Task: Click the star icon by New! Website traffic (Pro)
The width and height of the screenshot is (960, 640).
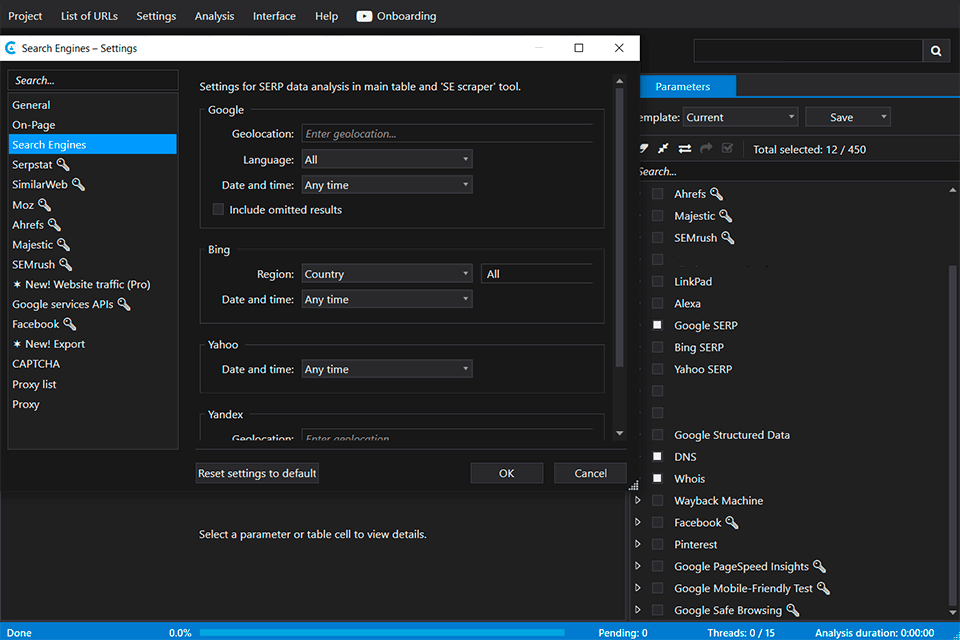Action: point(17,284)
